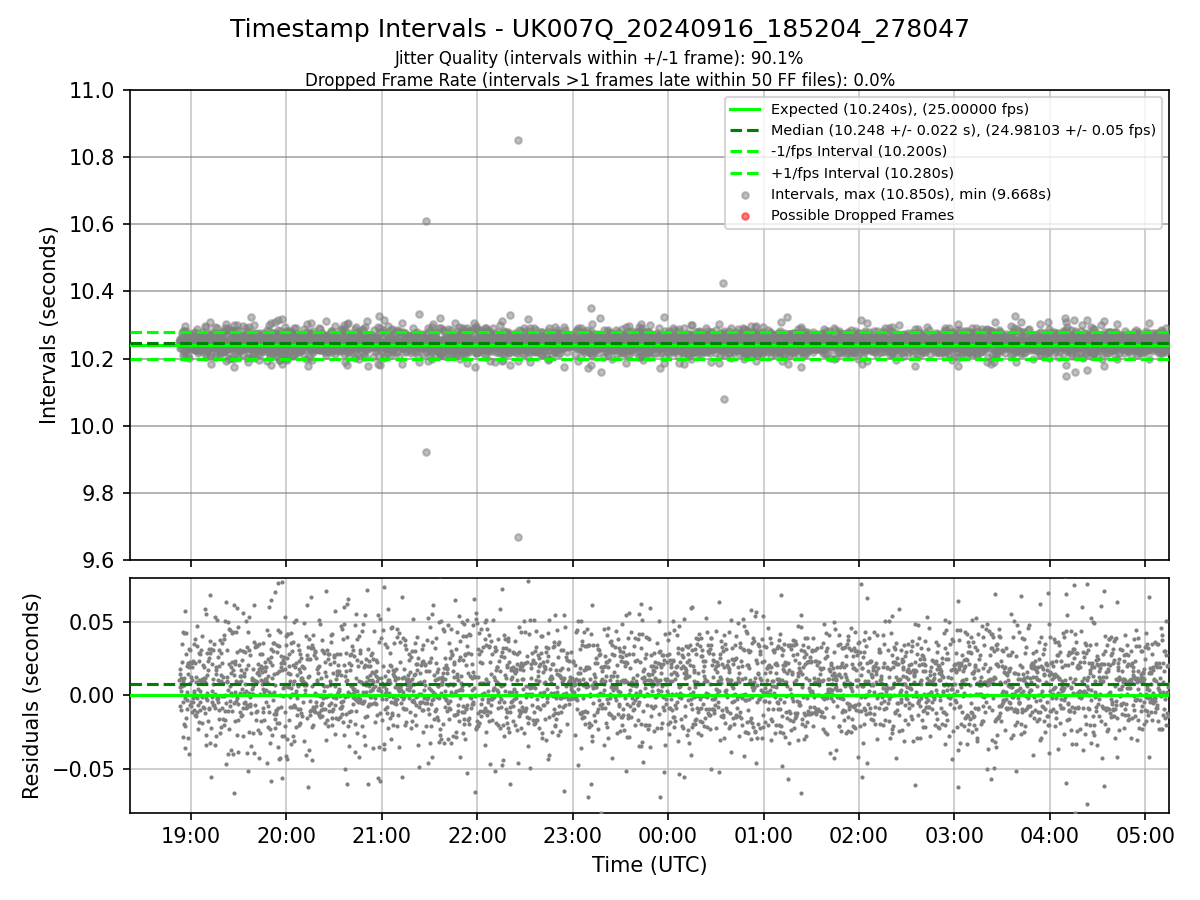Click the x-axis tick label 21:00

381,834
